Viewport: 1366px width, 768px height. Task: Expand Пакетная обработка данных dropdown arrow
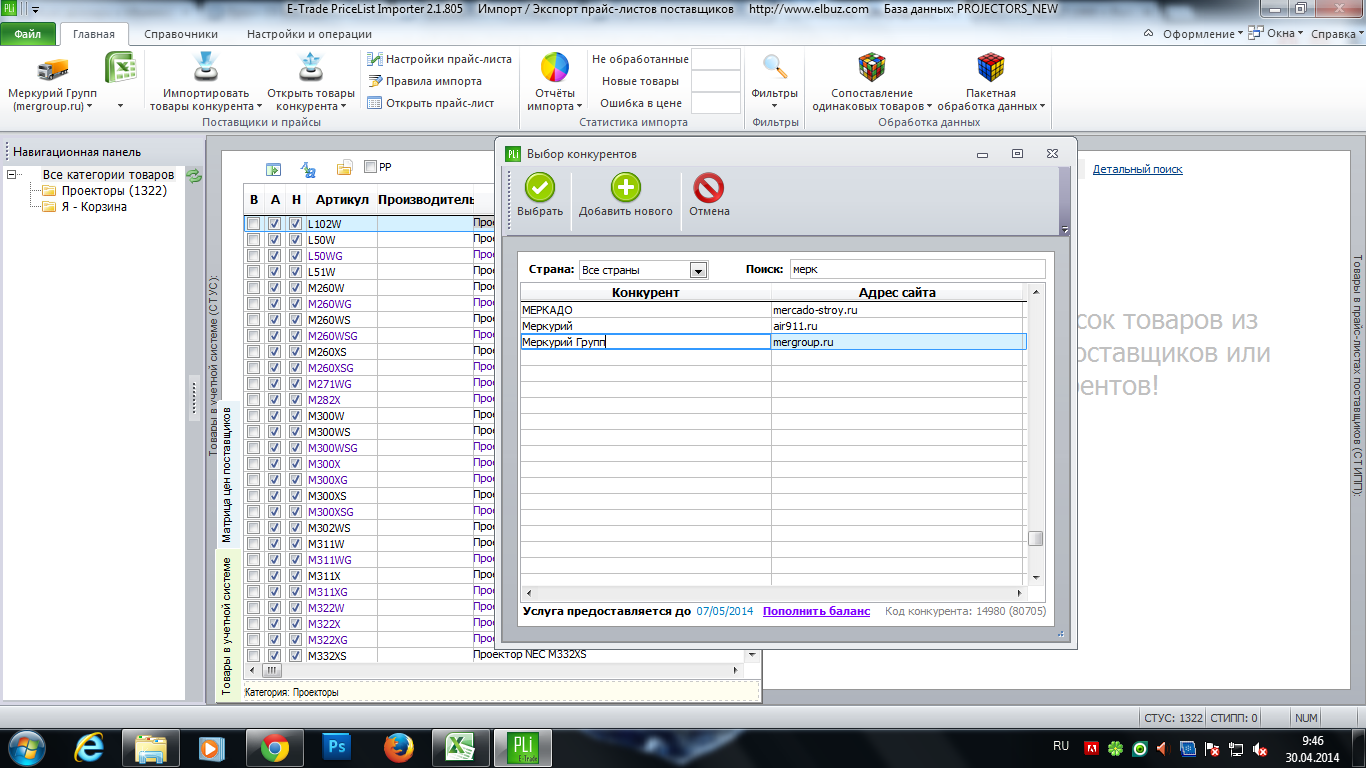click(1042, 106)
